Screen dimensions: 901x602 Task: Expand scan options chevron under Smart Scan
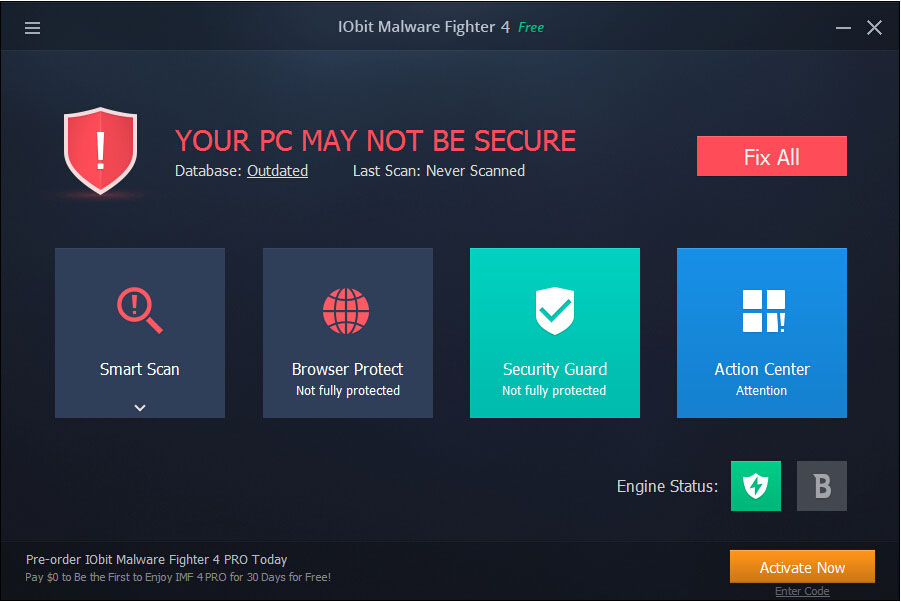140,408
